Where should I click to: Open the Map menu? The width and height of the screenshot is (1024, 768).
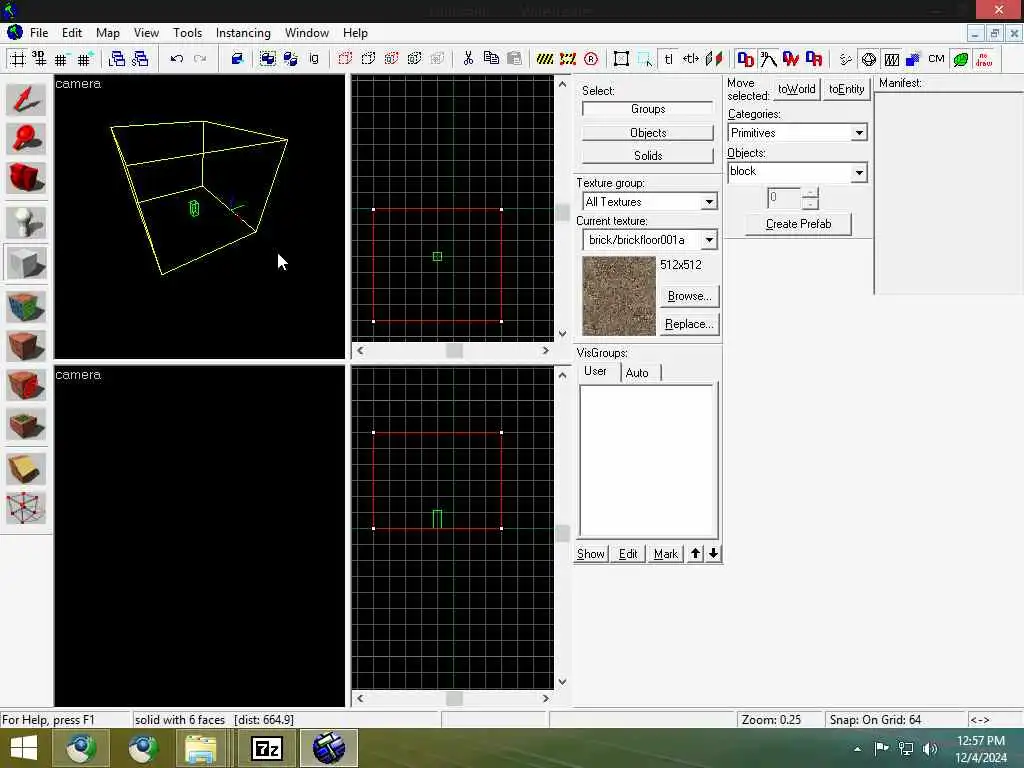[107, 33]
